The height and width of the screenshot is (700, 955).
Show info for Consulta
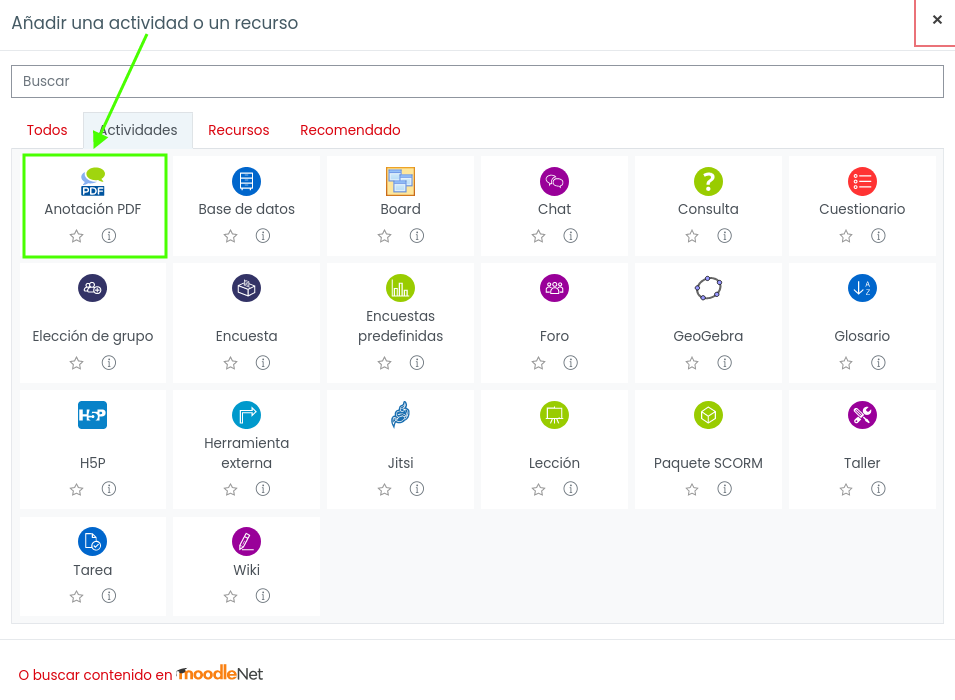[x=724, y=236]
